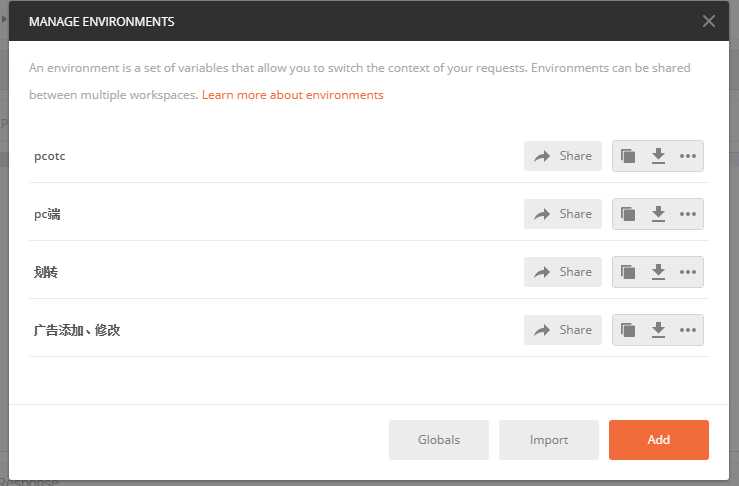Duplicate the 划转 environment
The image size is (739, 486).
coord(628,272)
